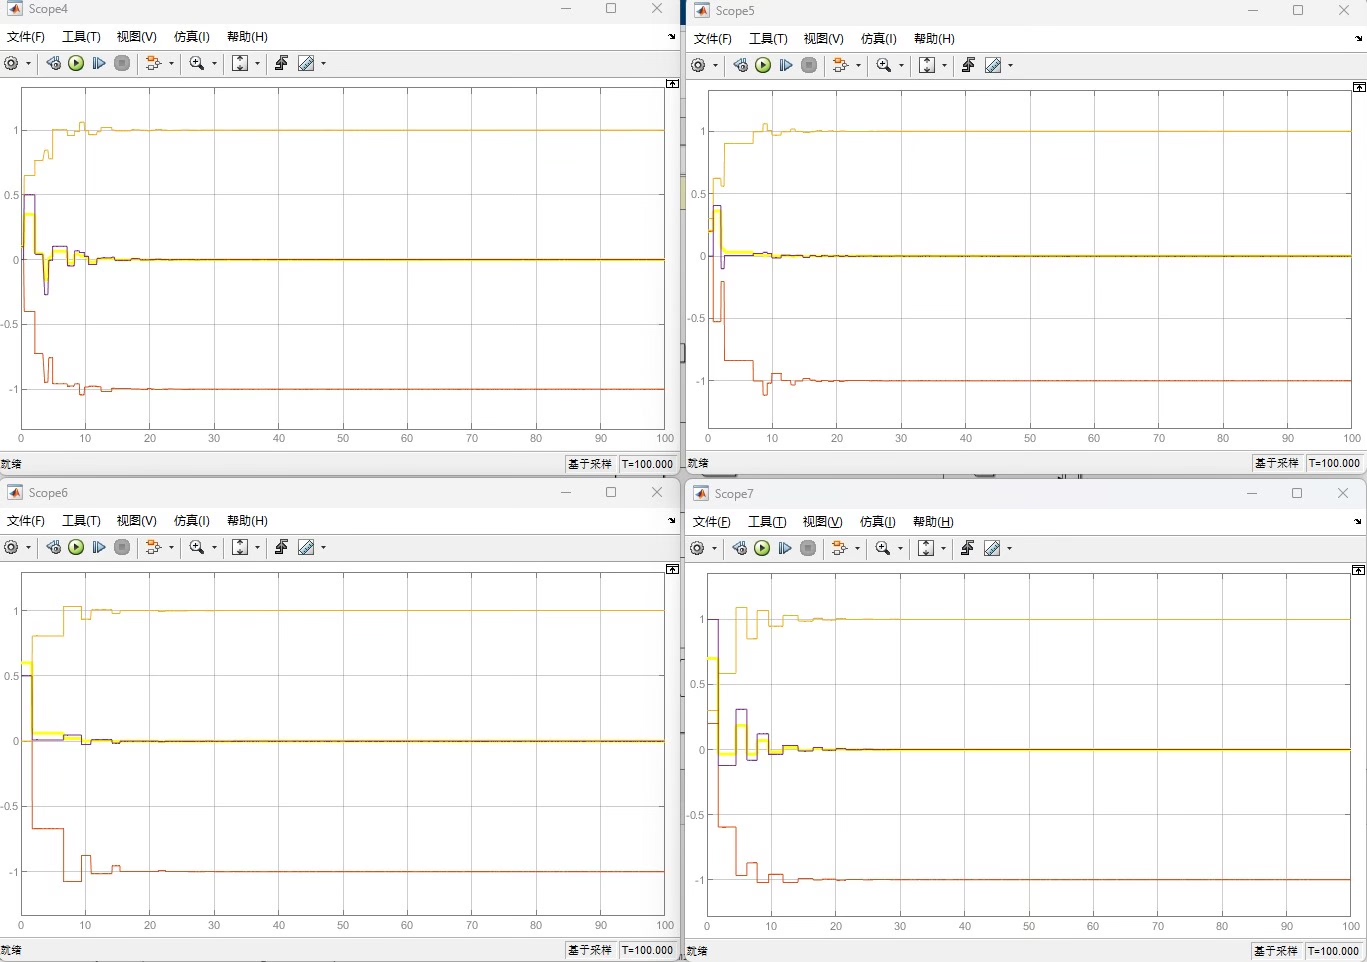Expand the zoom tool dropdown arrow in Scope4
This screenshot has width=1367, height=962.
coord(214,63)
